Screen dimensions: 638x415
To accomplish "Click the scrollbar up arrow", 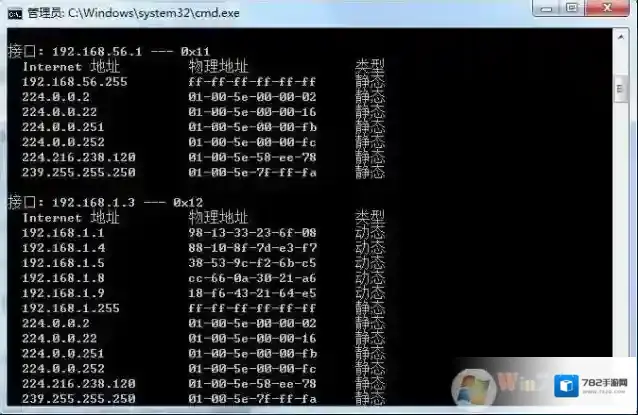I will point(621,36).
